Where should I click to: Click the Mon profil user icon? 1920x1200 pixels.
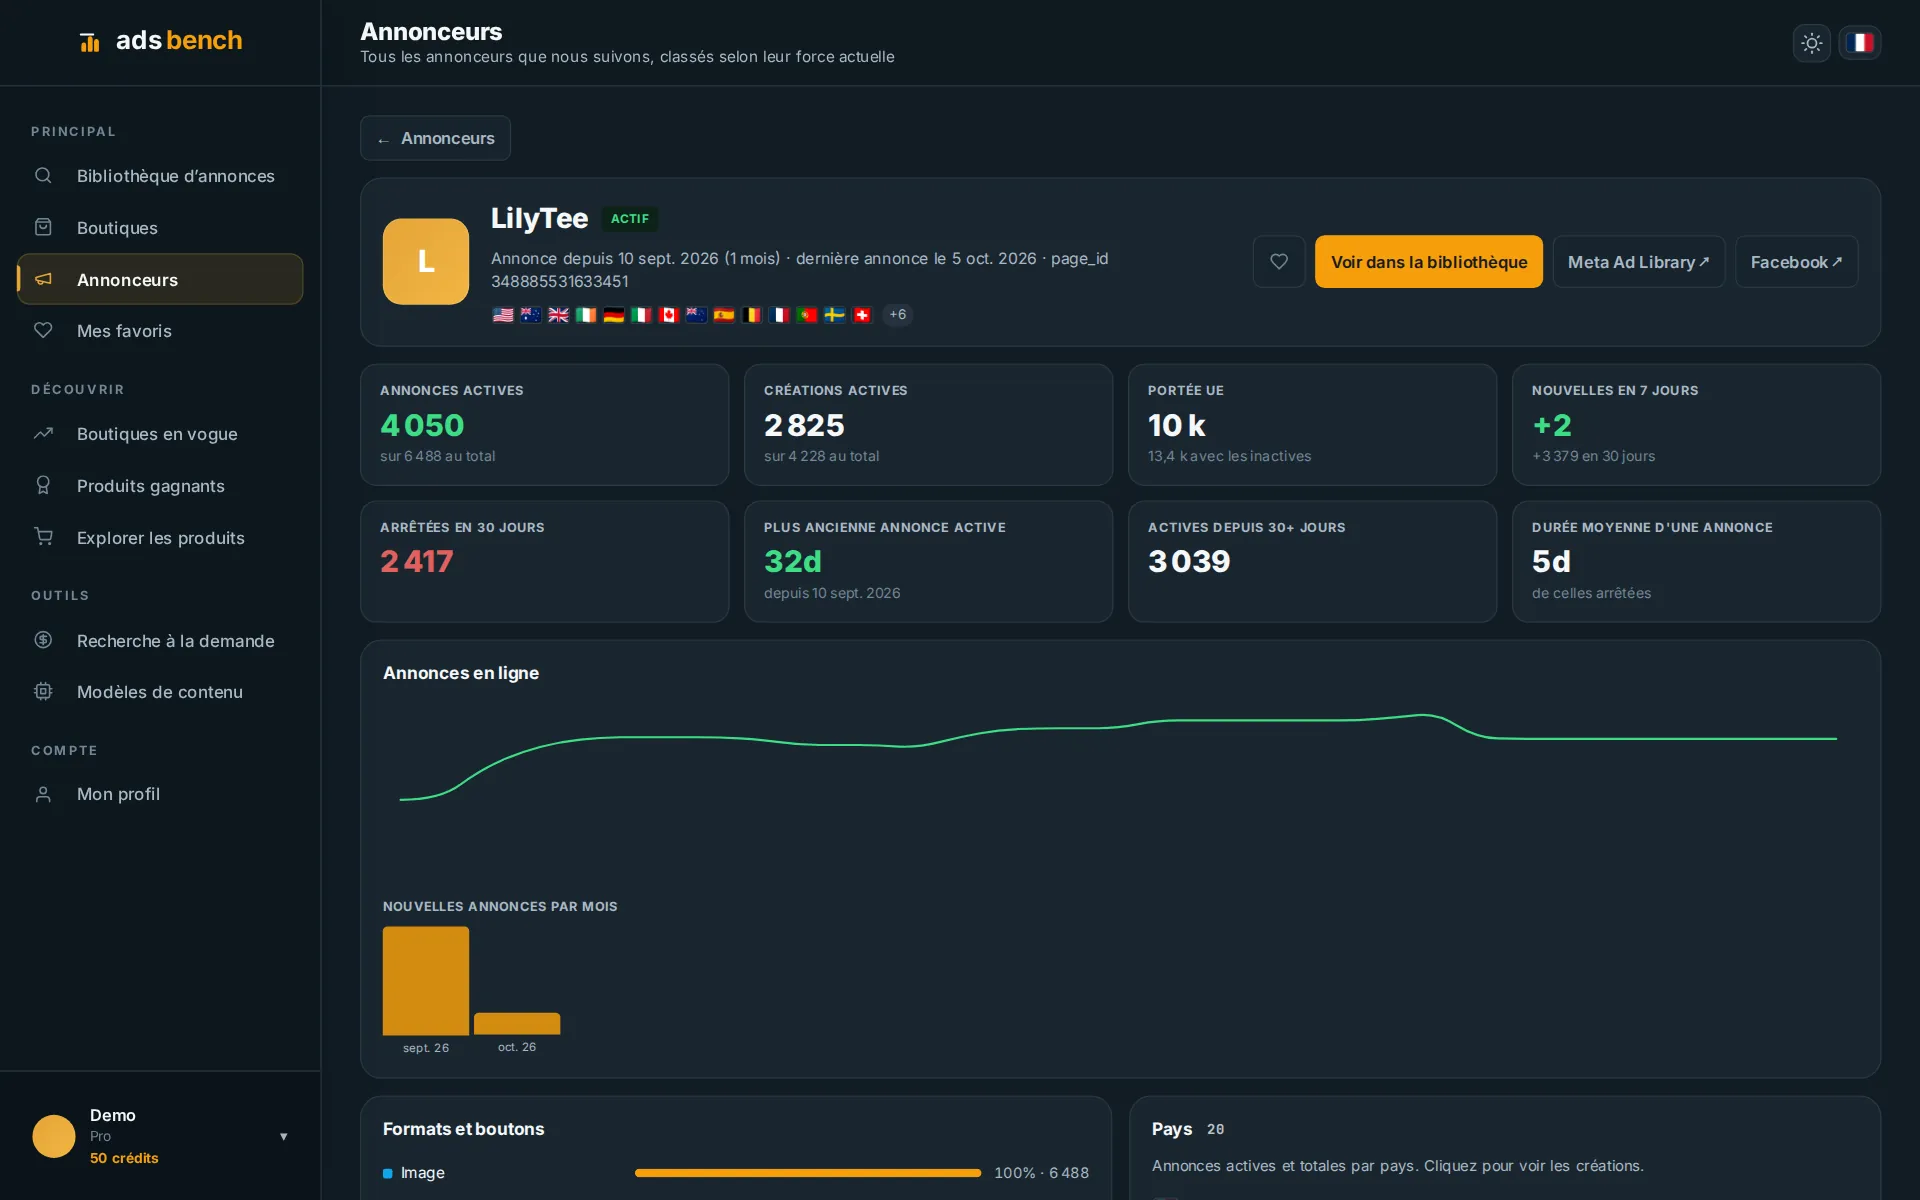tap(43, 794)
